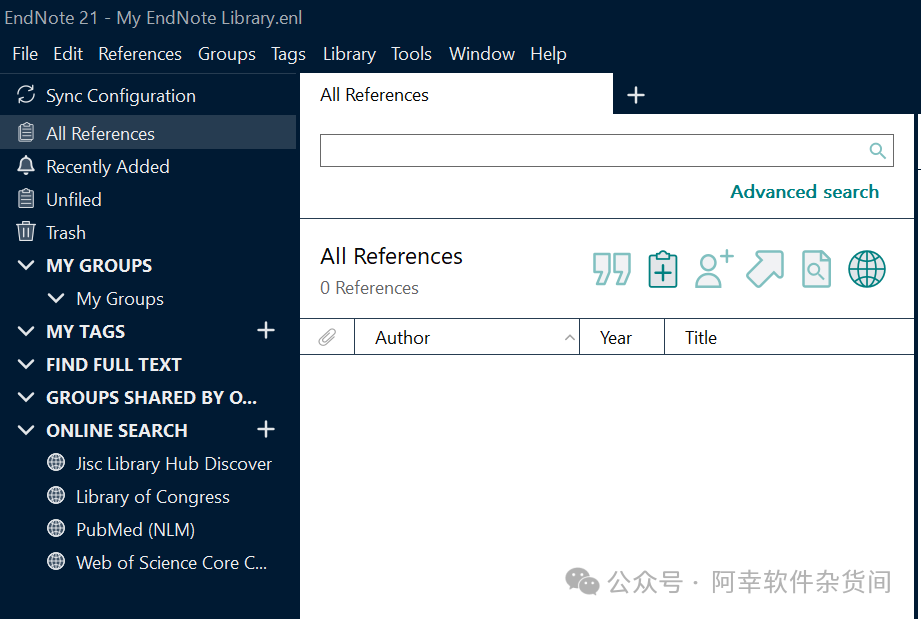921x619 pixels.
Task: Click the MY GROUPS heading text
Action: (x=99, y=265)
